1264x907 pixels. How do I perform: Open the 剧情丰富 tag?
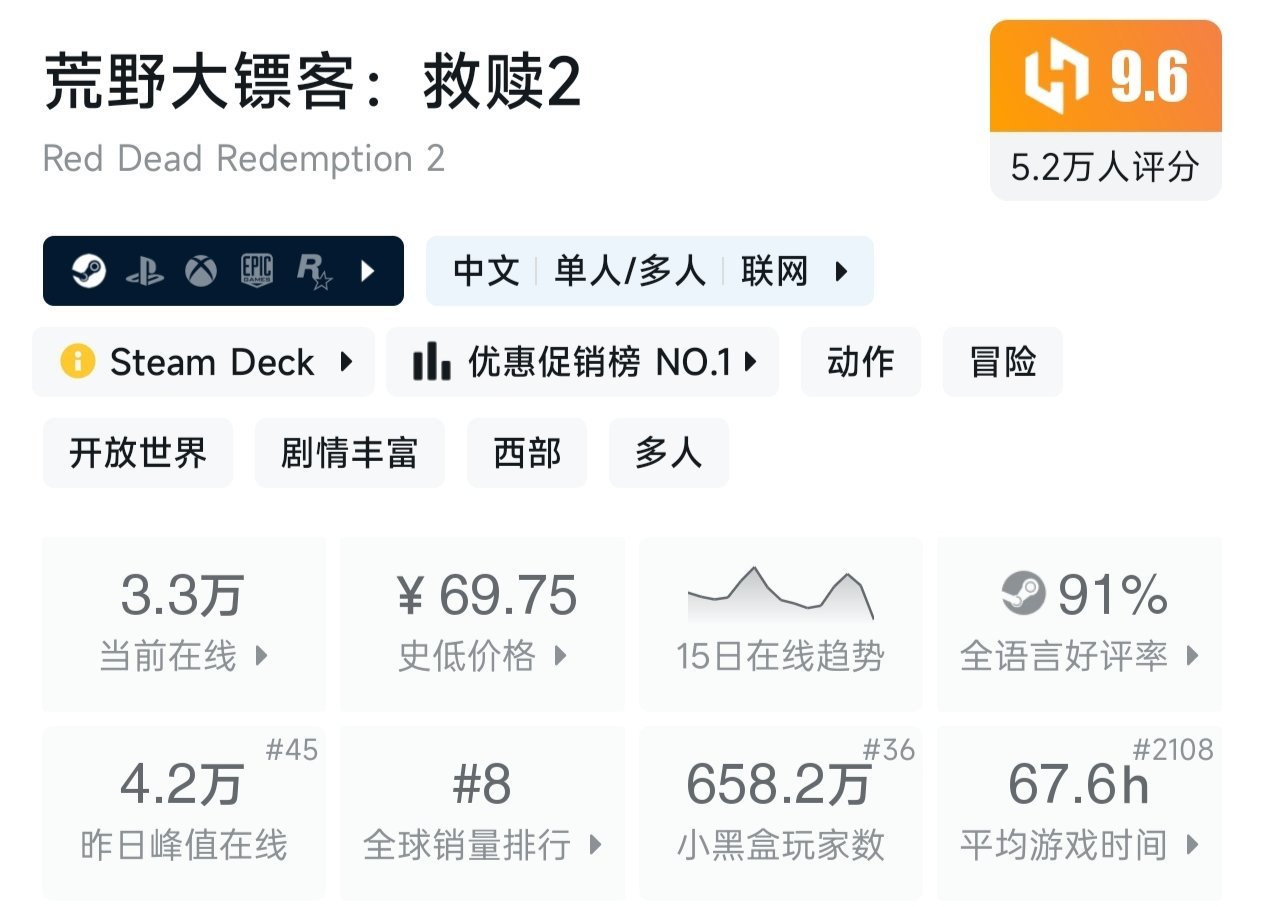[x=349, y=453]
